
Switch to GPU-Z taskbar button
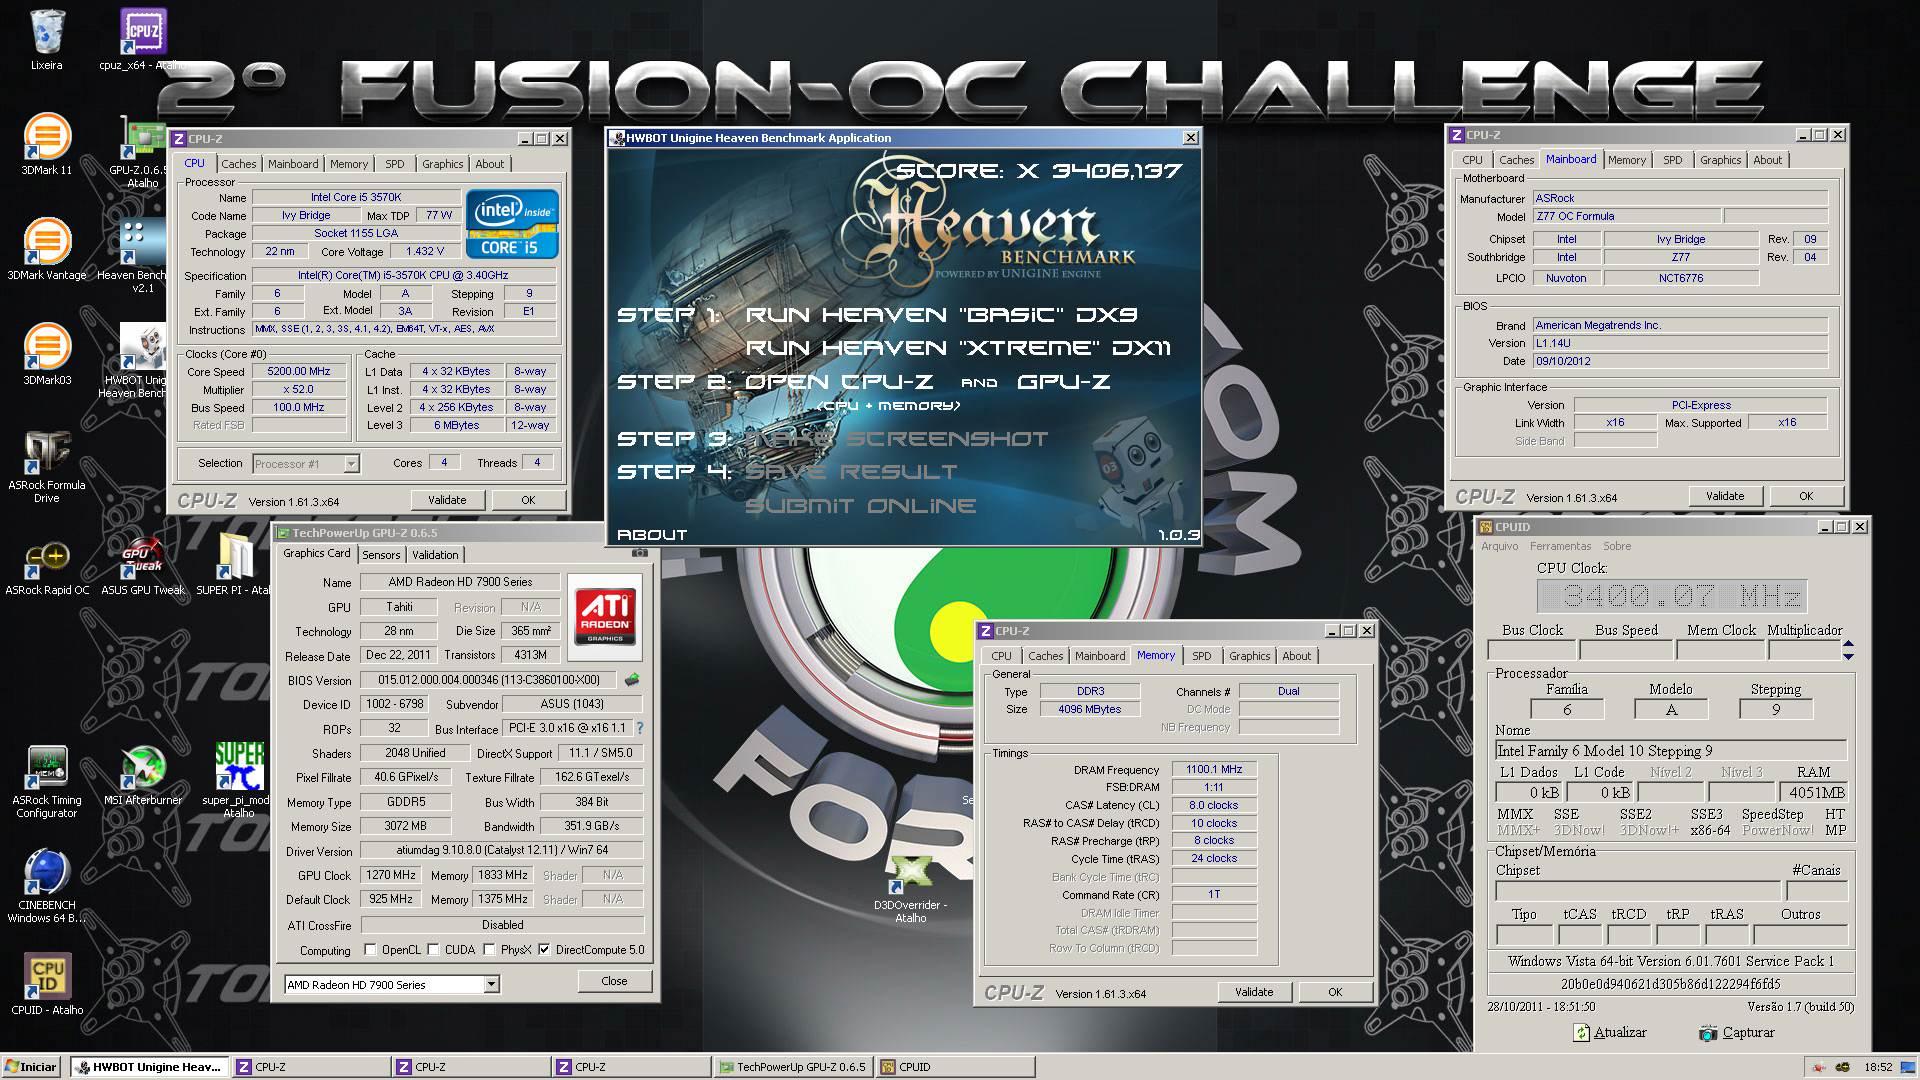[x=794, y=1067]
